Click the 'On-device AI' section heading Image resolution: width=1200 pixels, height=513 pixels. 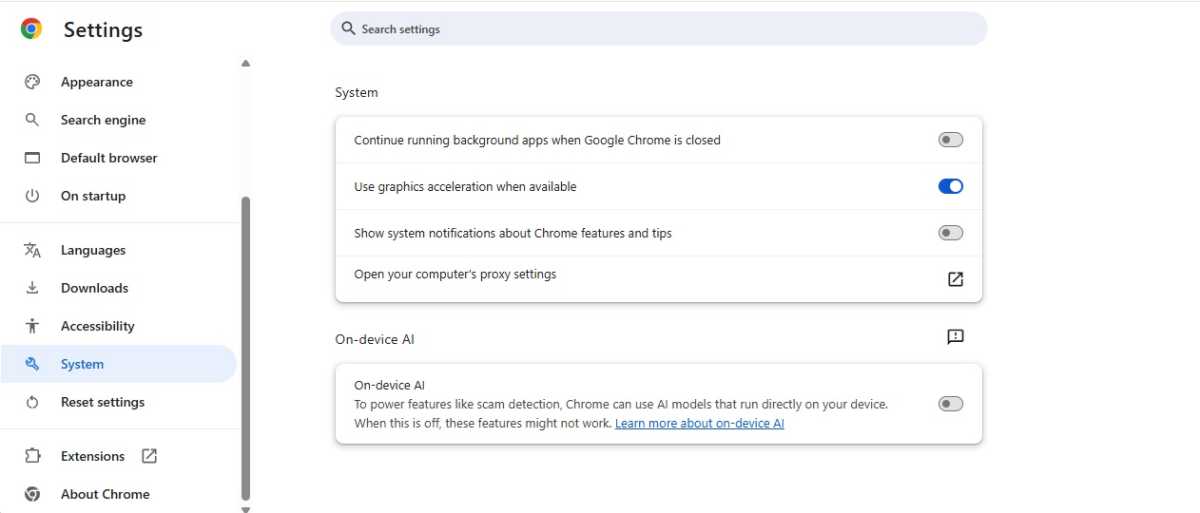(374, 339)
